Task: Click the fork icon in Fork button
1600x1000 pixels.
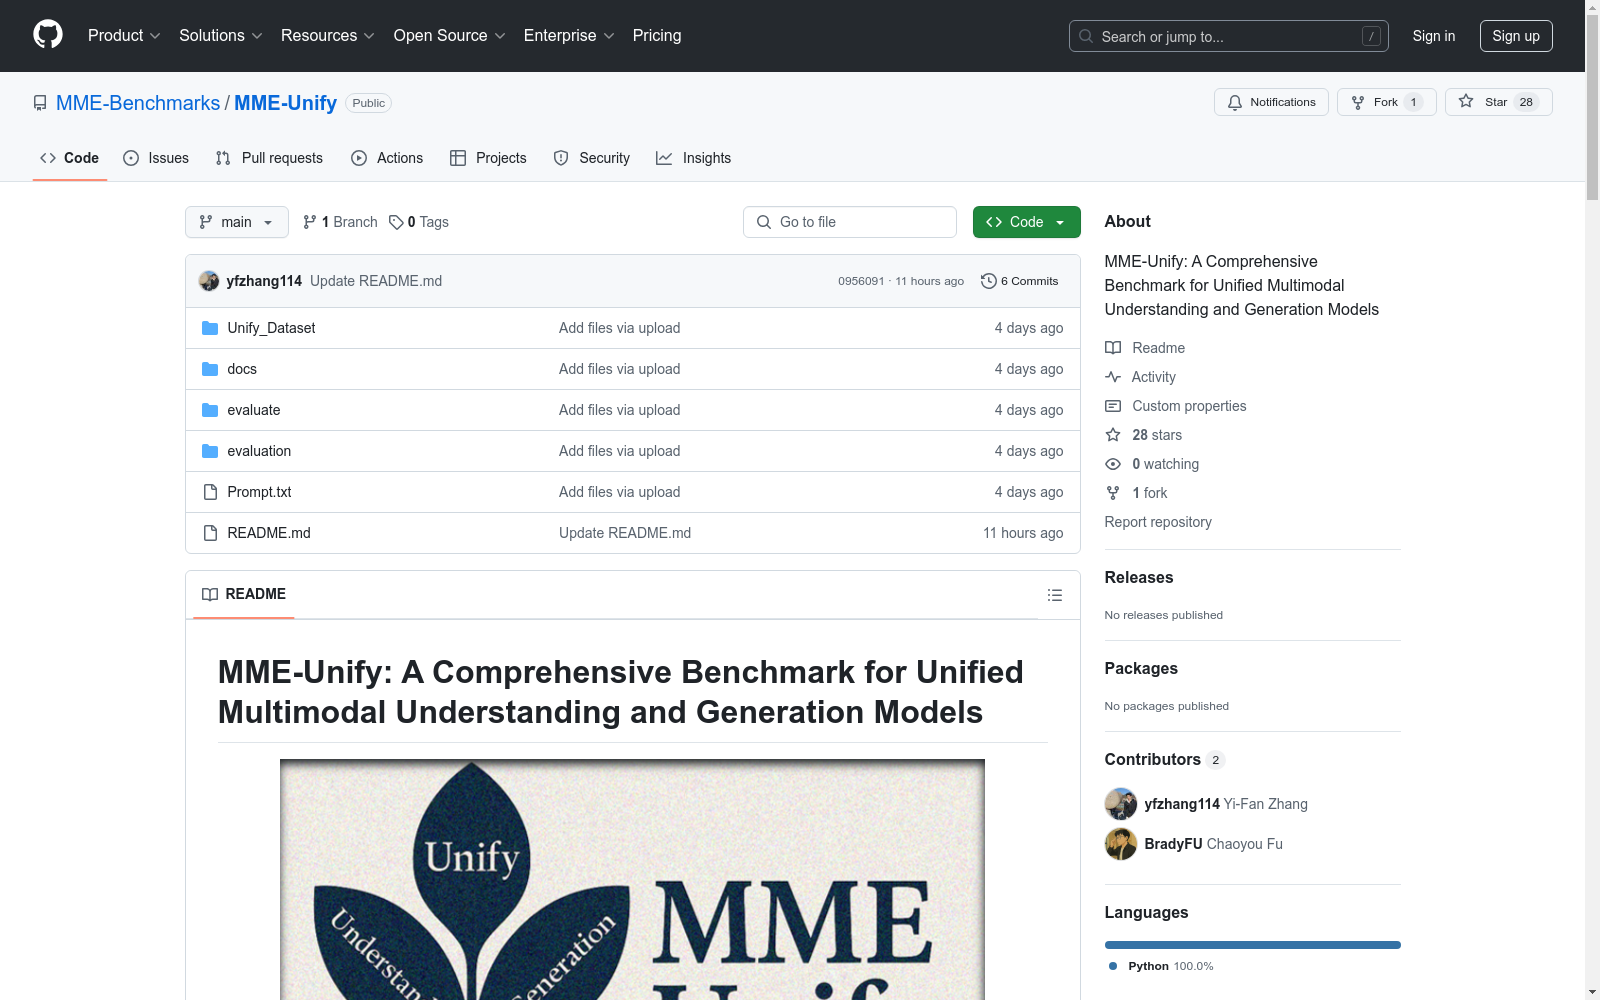Action: pos(1358,102)
